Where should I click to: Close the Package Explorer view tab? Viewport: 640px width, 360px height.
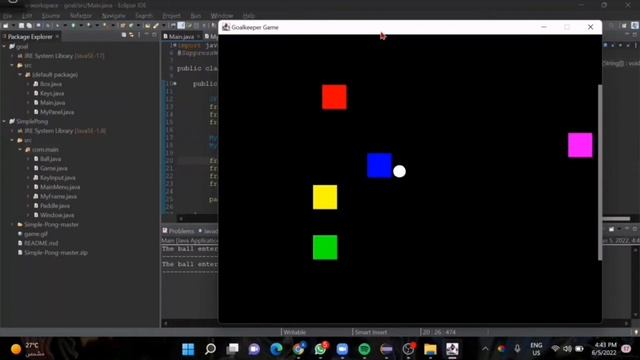[x=57, y=36]
